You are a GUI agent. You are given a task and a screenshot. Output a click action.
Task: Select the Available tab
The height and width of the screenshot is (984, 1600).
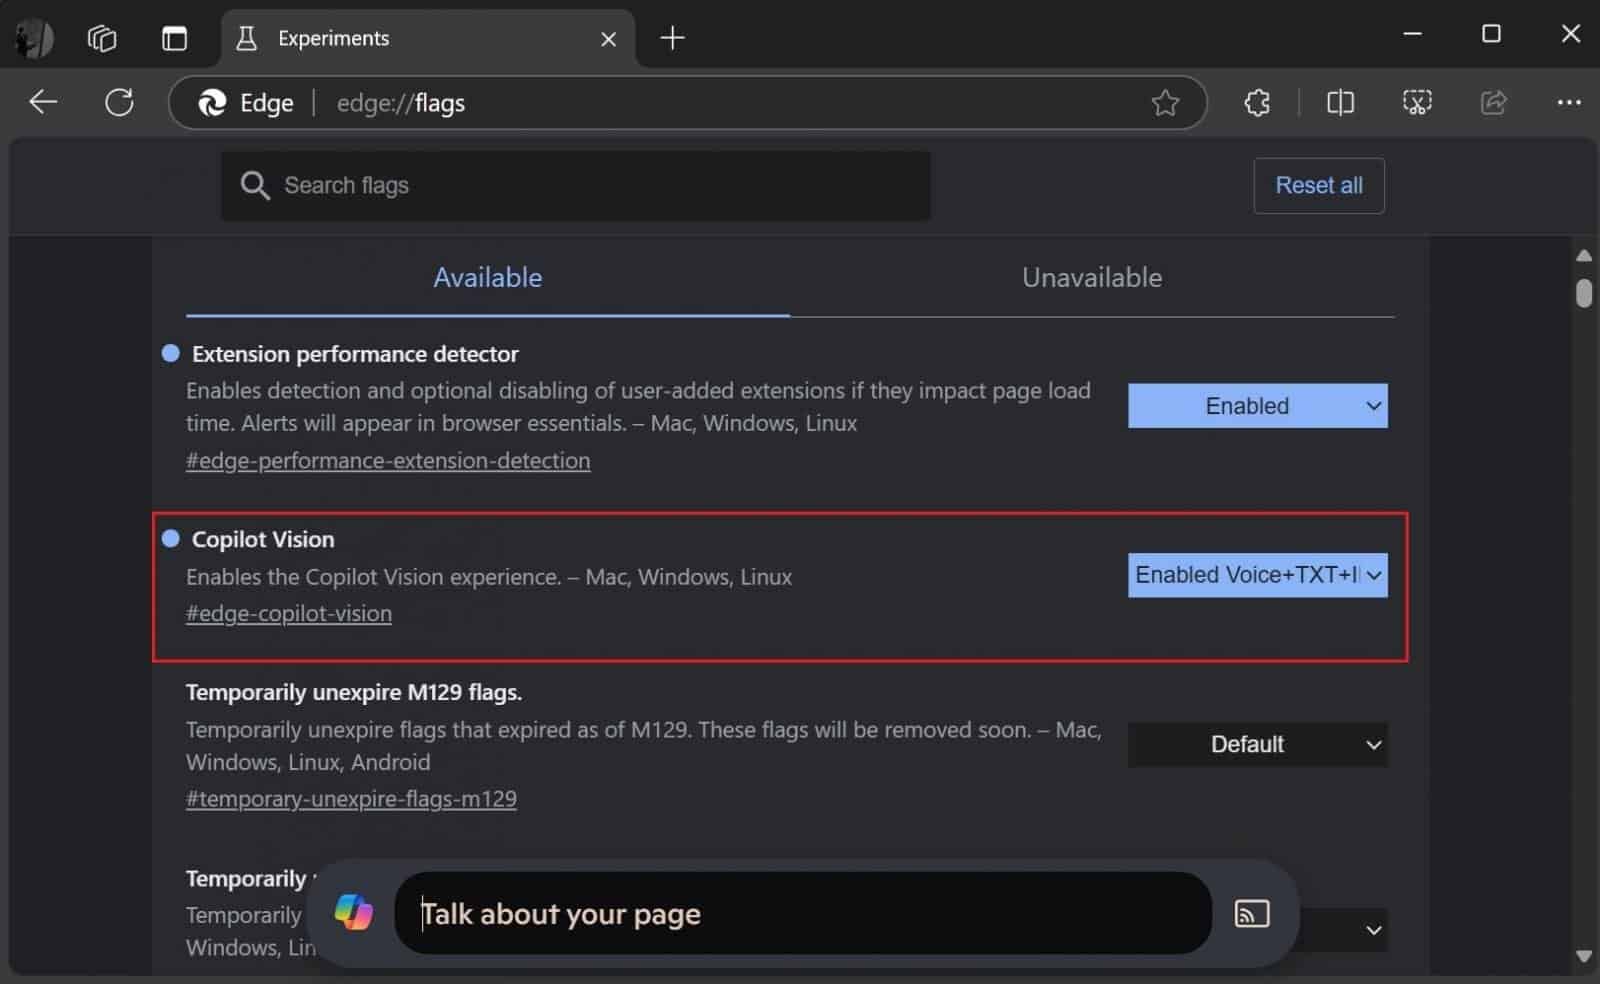point(487,278)
